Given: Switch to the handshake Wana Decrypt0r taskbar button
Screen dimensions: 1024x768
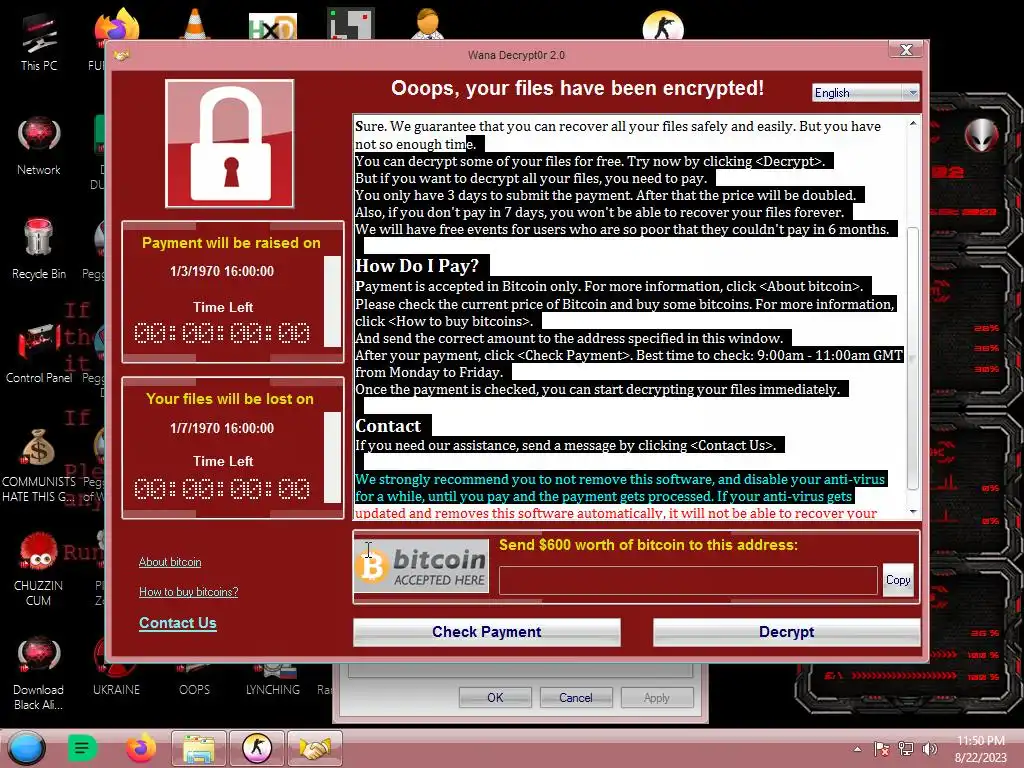Looking at the screenshot, I should pyautogui.click(x=315, y=748).
